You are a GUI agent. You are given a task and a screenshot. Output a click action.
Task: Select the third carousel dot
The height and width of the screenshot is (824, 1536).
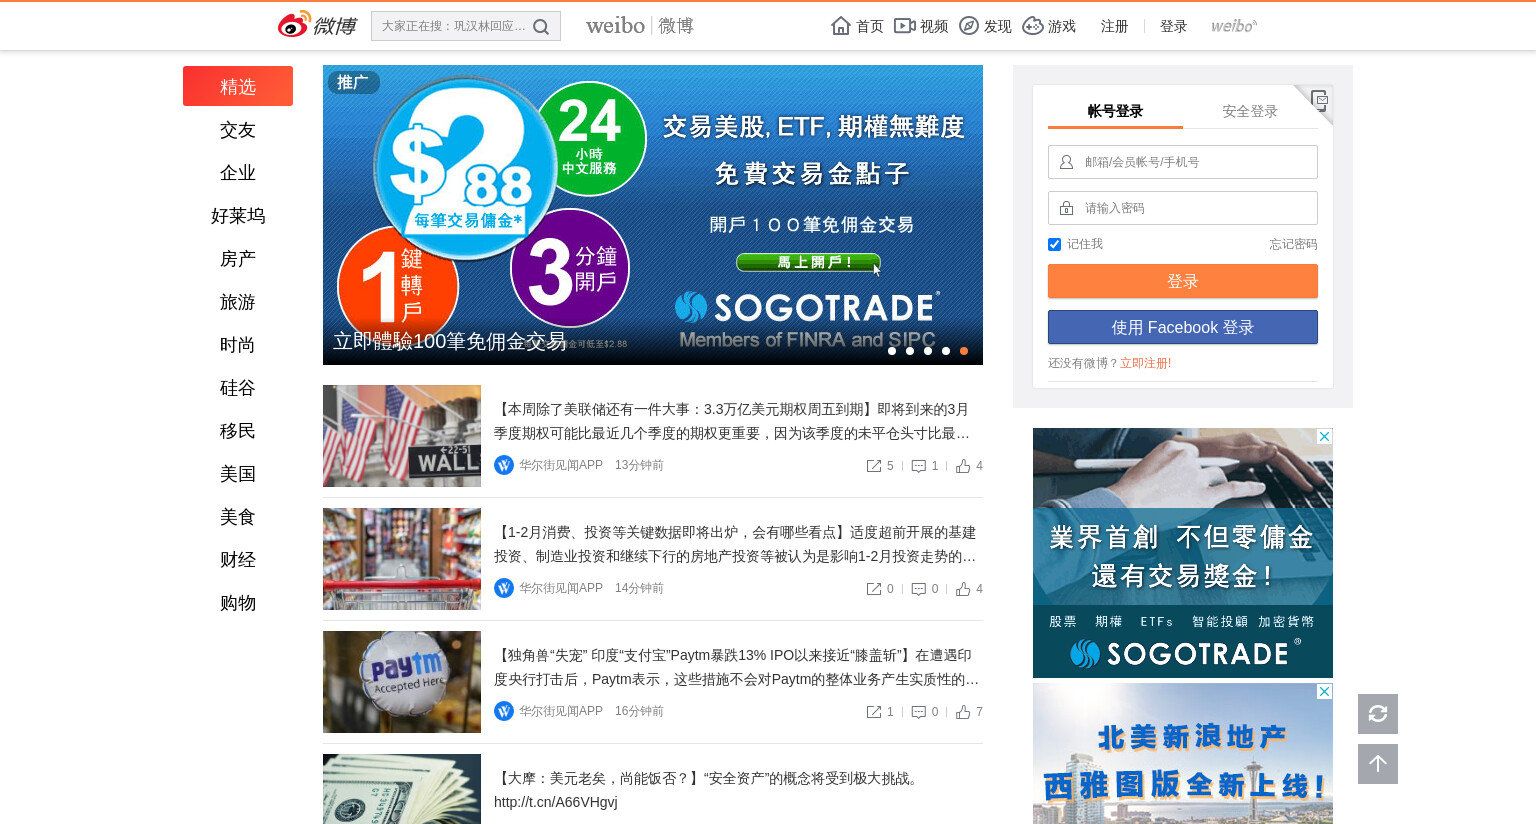[927, 351]
